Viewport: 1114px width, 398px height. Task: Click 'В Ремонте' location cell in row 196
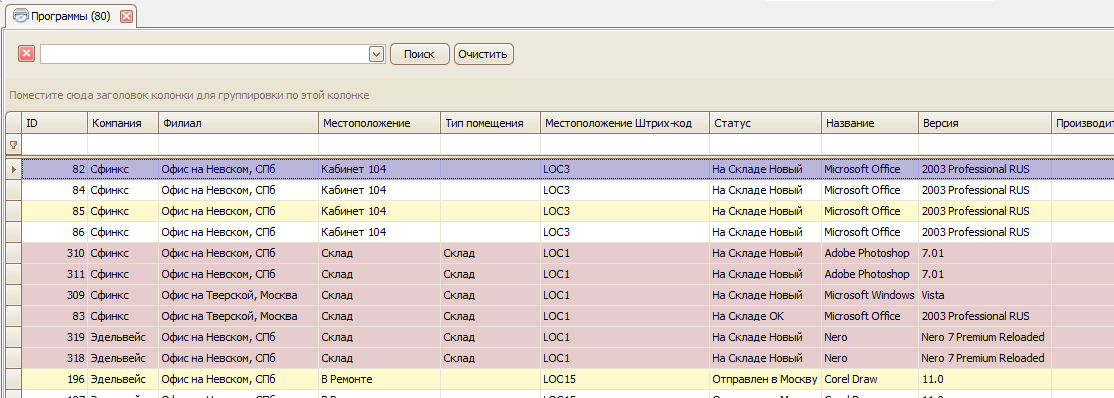(379, 379)
